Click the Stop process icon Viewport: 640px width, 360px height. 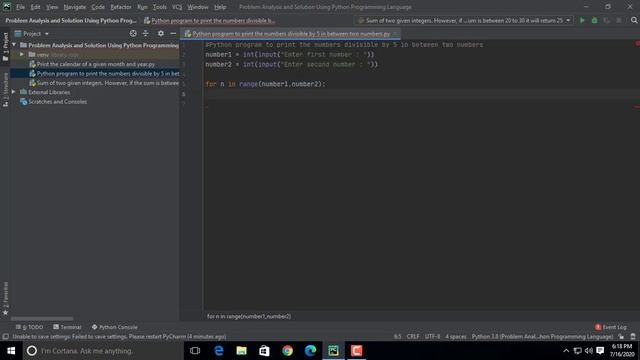click(619, 20)
